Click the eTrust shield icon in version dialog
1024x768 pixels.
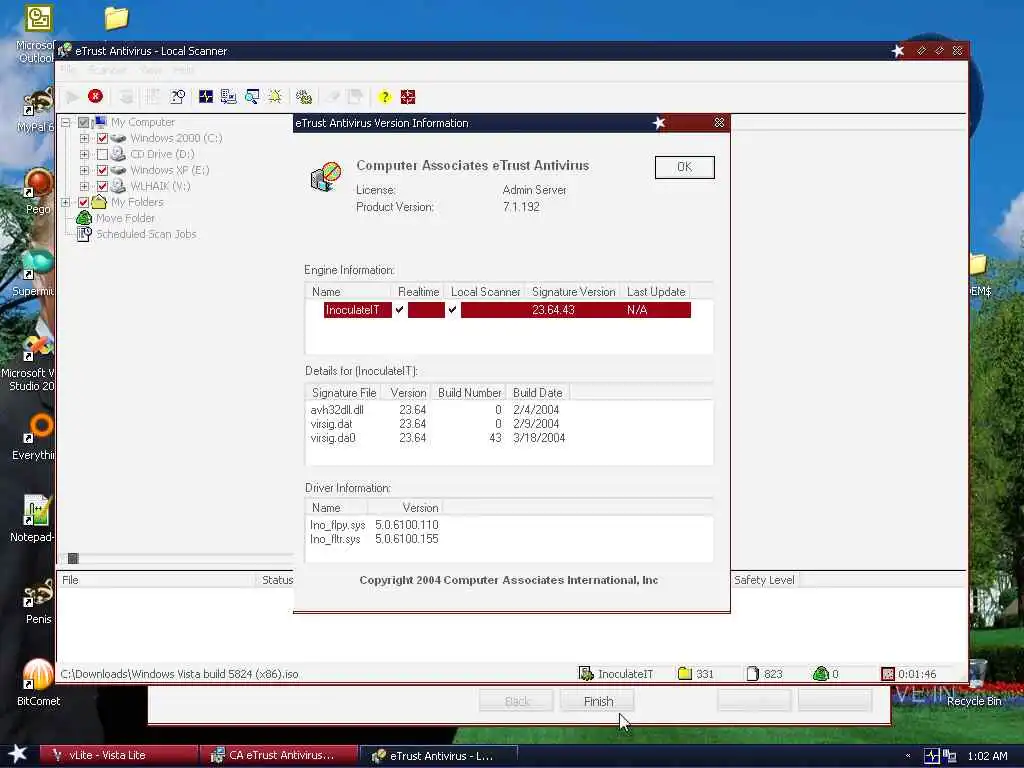click(x=326, y=176)
